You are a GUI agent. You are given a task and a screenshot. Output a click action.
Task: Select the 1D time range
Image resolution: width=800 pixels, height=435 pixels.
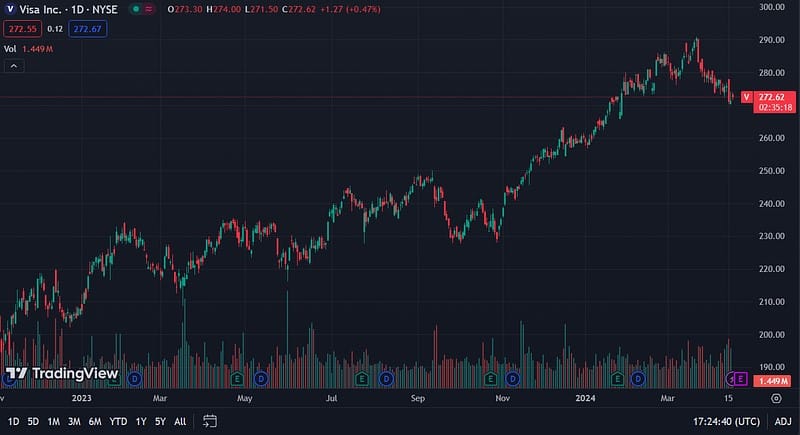point(13,421)
